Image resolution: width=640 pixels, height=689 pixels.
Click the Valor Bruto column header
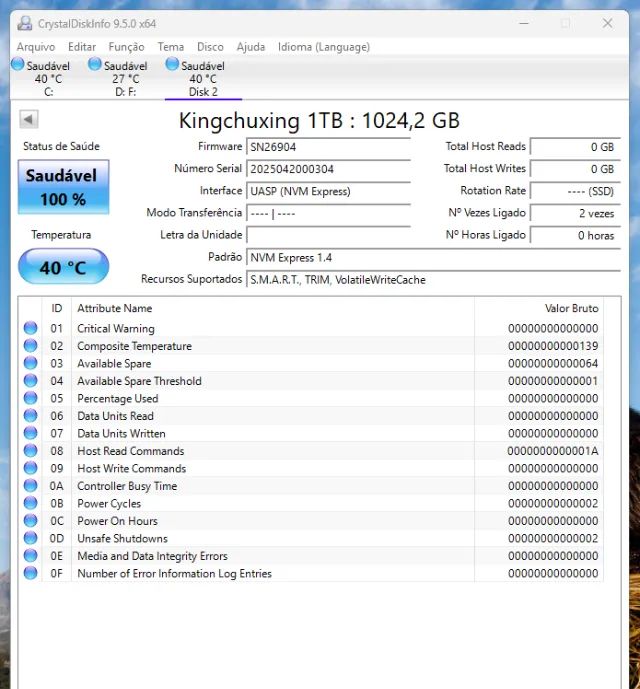(x=571, y=308)
